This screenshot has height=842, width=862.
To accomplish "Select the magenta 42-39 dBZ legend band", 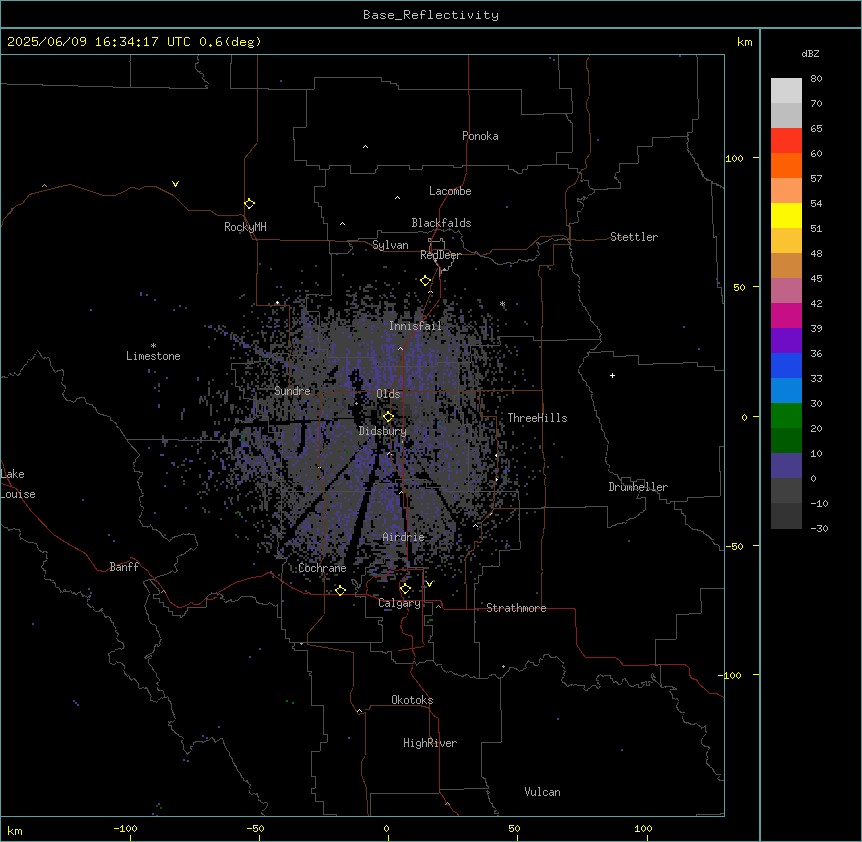I will (x=786, y=315).
